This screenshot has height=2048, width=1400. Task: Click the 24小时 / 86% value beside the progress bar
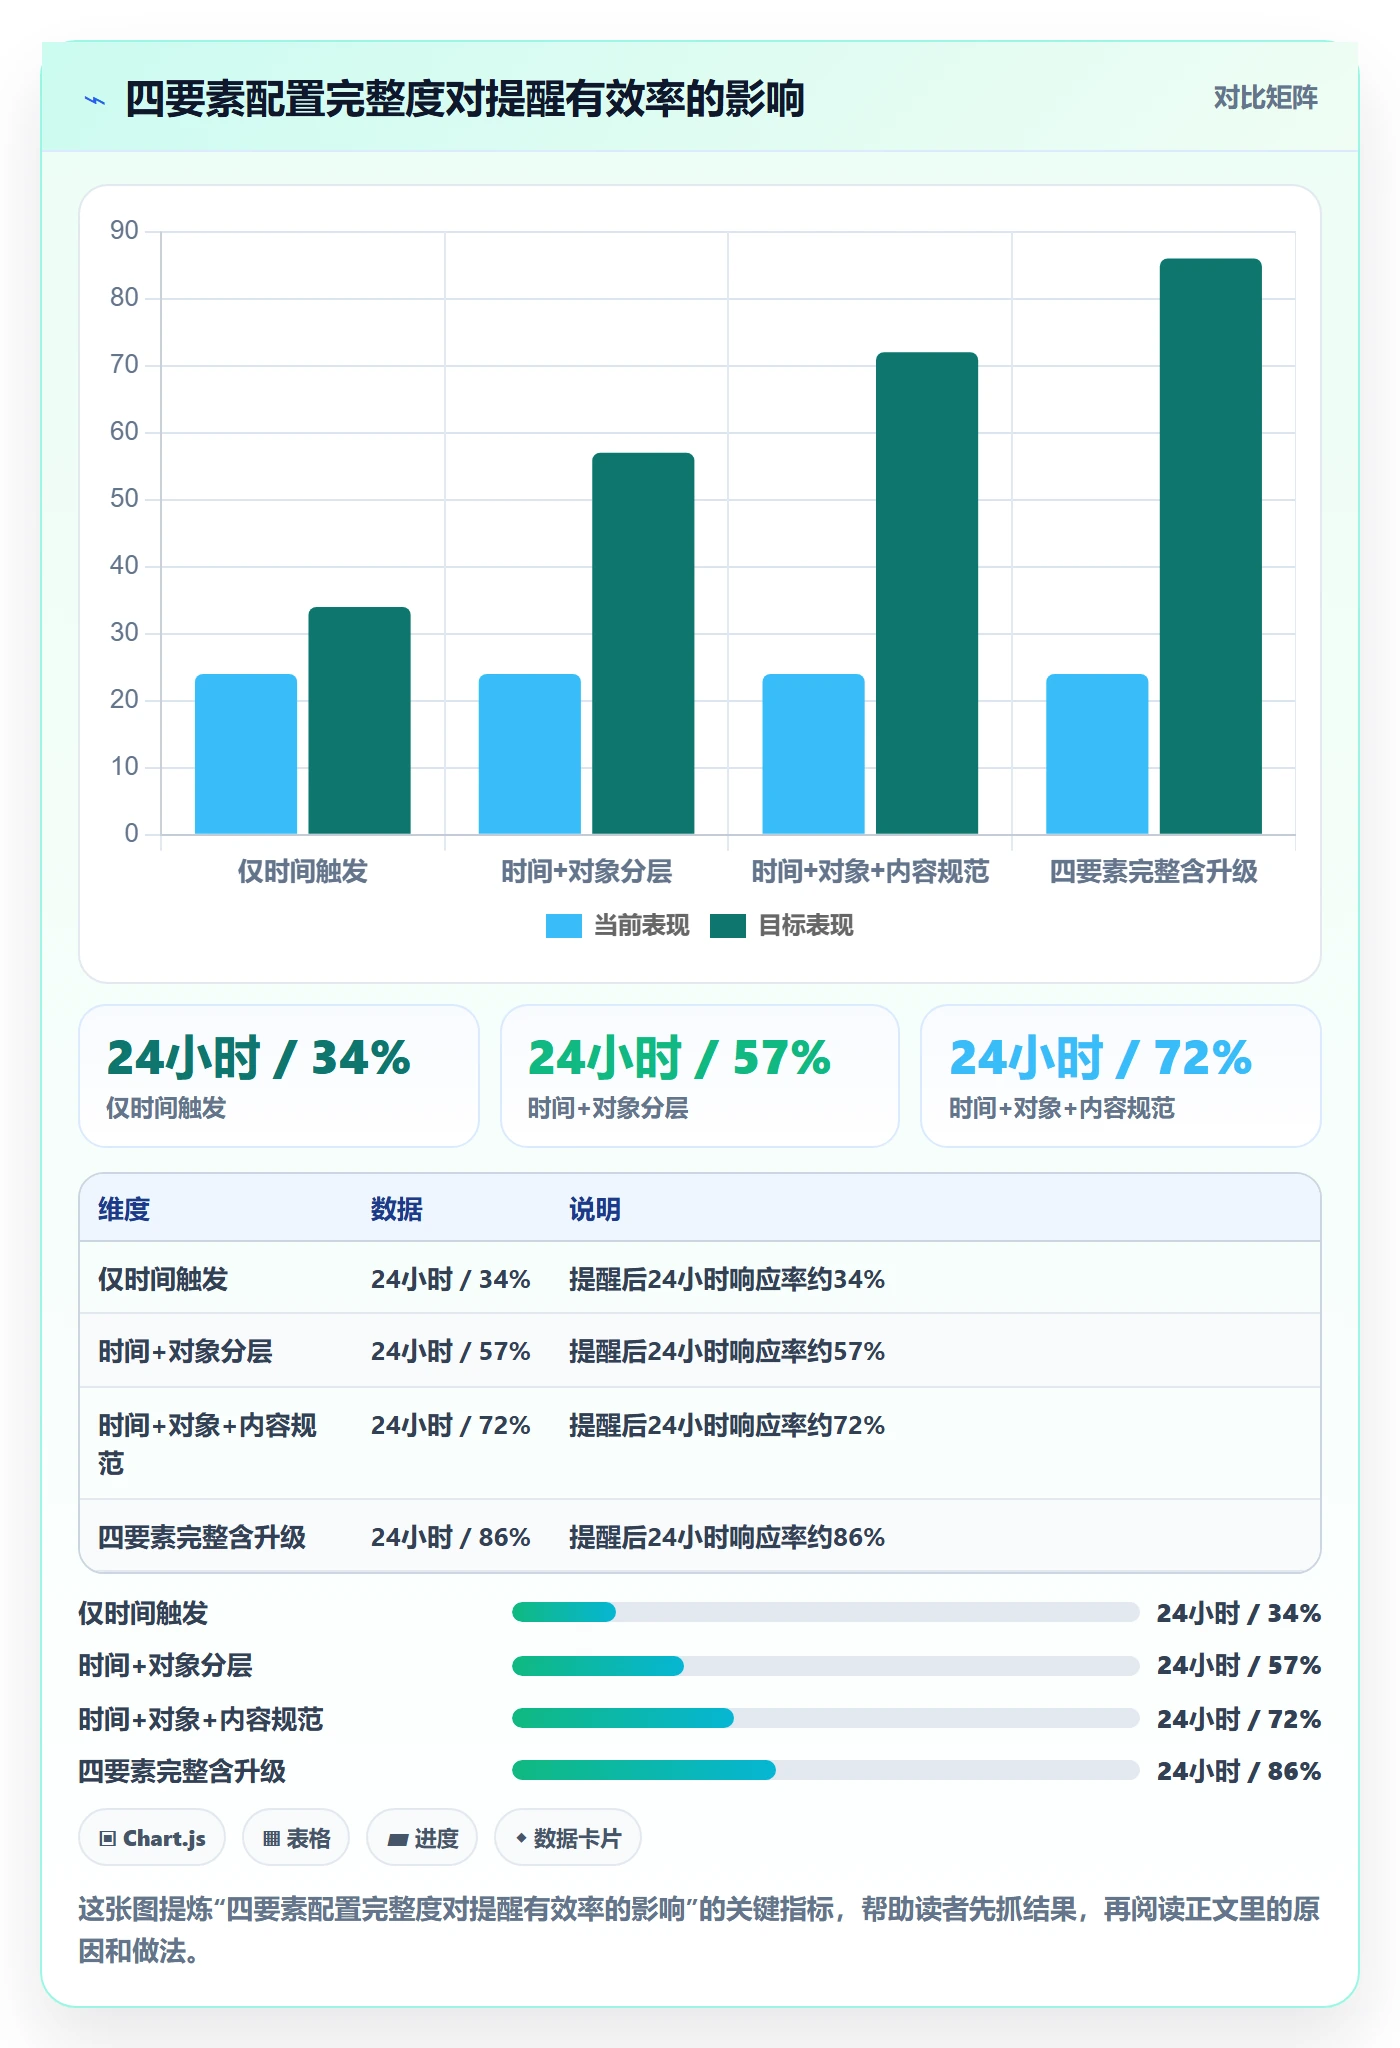[1239, 1771]
